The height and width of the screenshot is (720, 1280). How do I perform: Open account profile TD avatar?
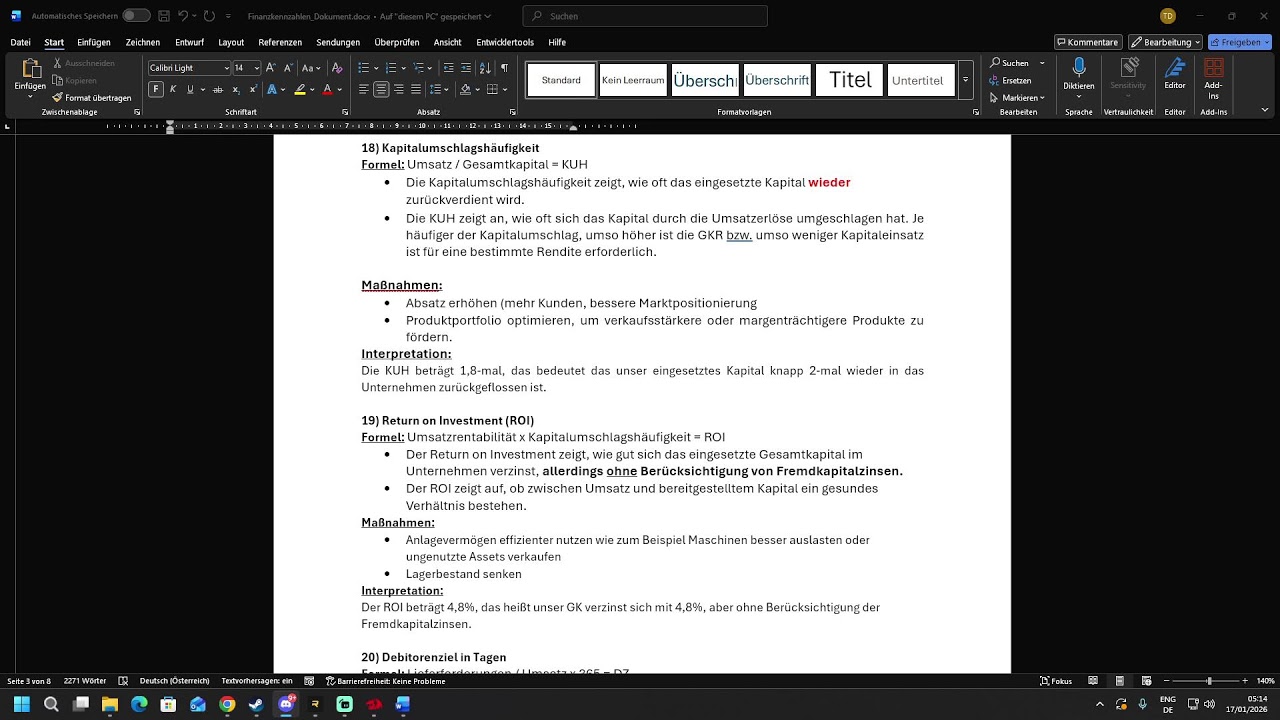[x=1168, y=16]
